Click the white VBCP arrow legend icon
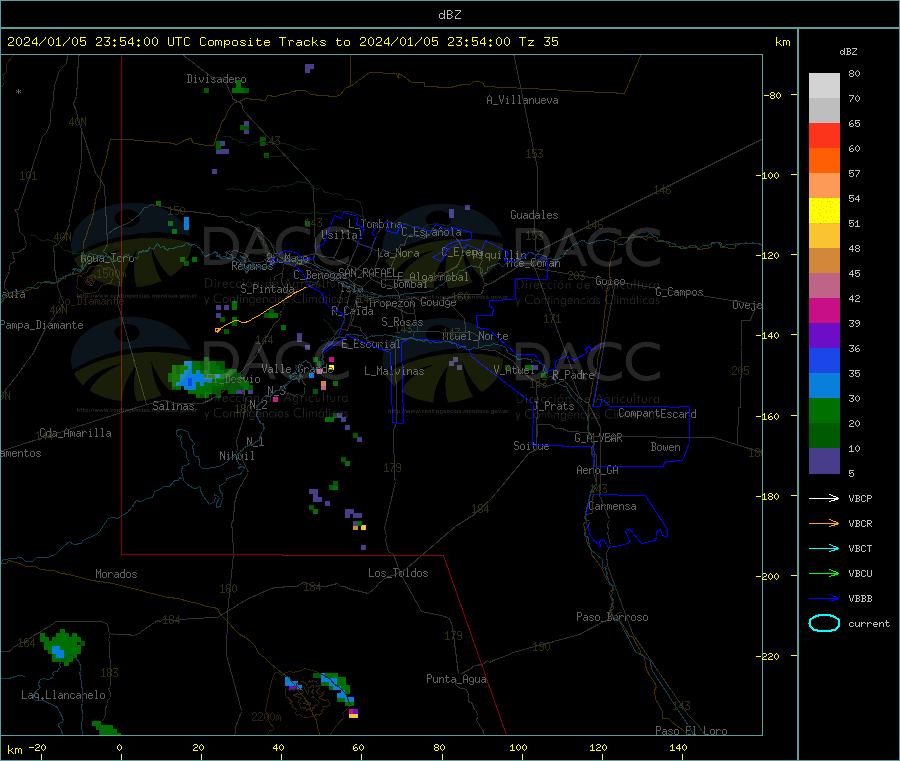 (824, 498)
